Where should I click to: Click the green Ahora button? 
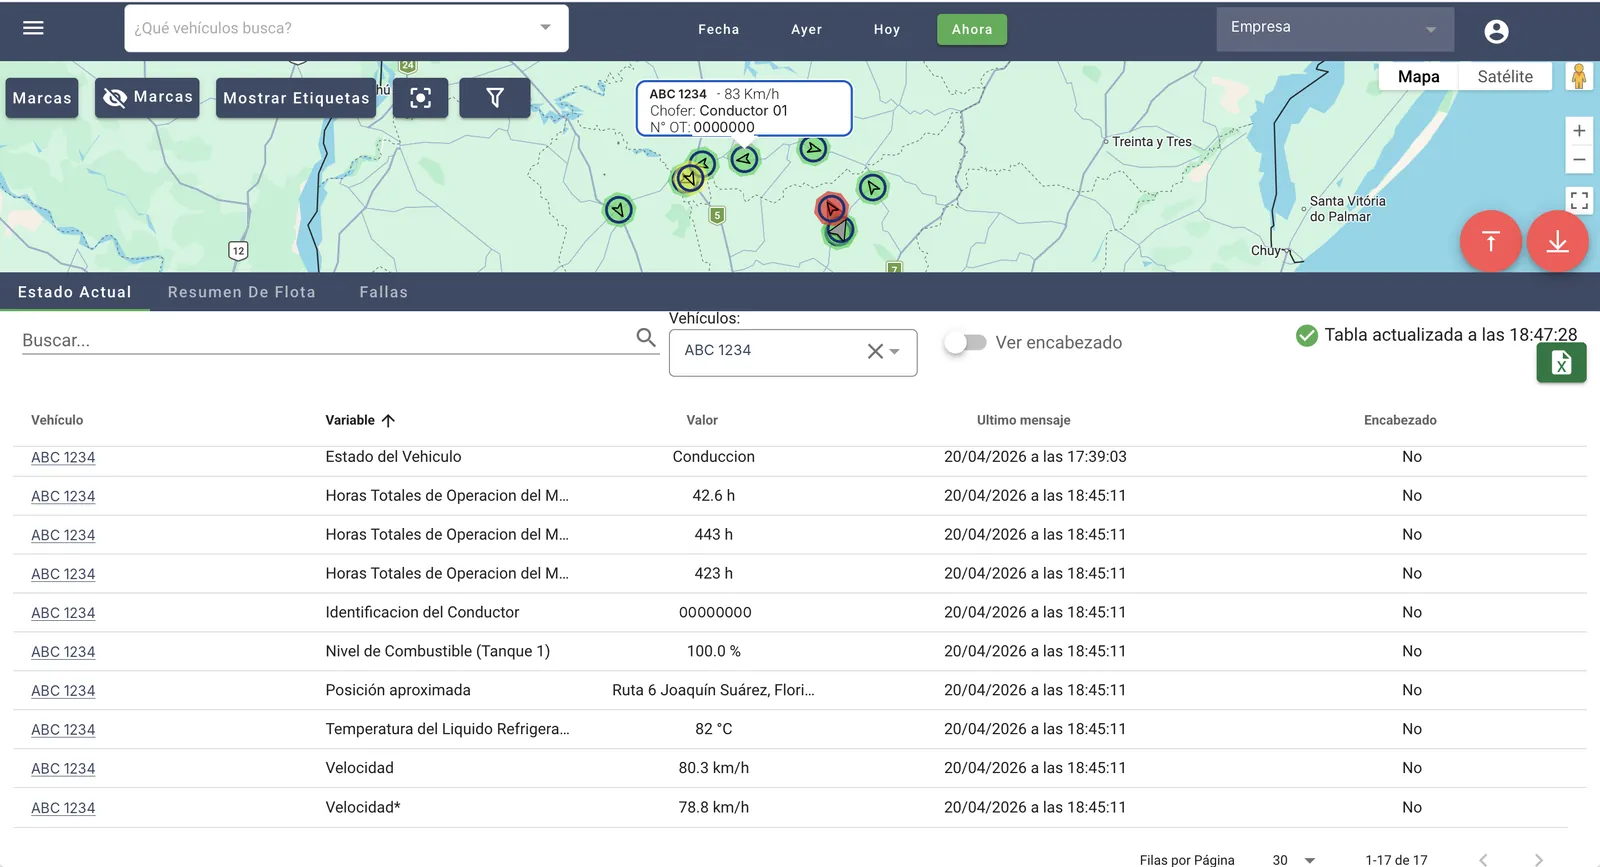972,29
